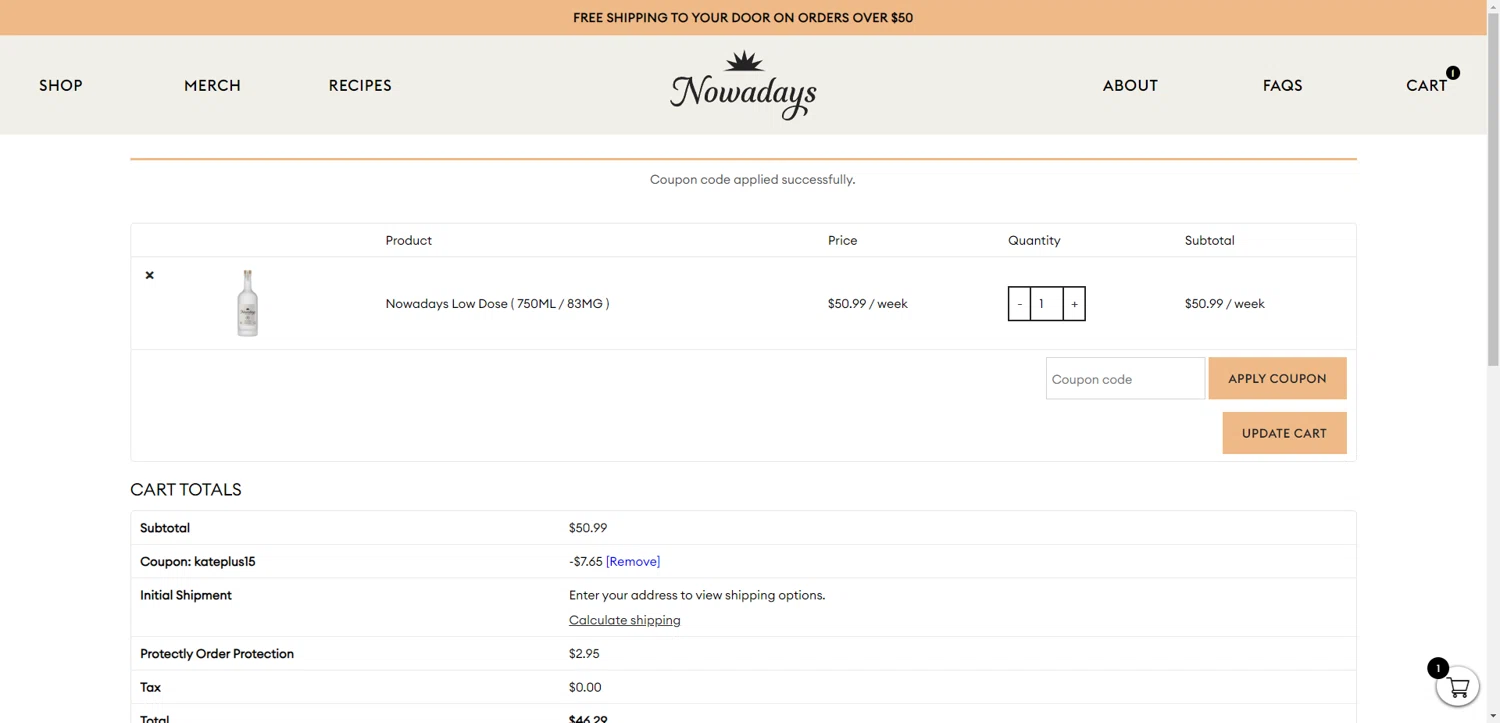Viewport: 1500px width, 723px height.
Task: Expand the Calculate shipping link
Action: (x=625, y=620)
